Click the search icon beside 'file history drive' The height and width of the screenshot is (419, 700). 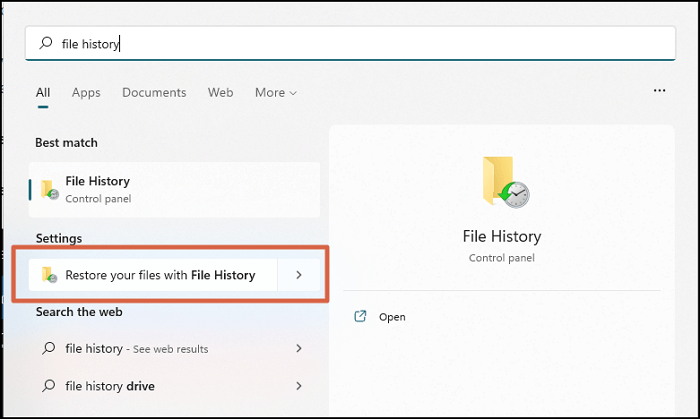click(x=48, y=386)
